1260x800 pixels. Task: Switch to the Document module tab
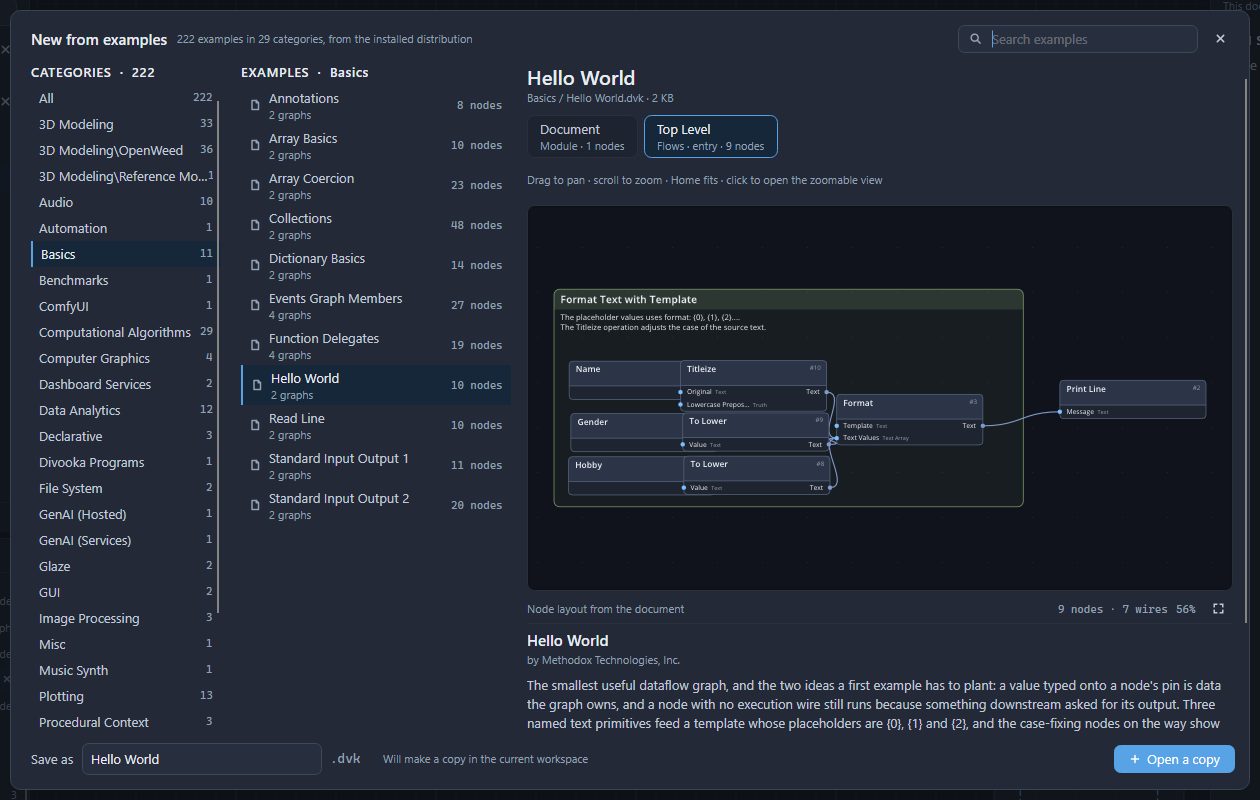(x=582, y=137)
